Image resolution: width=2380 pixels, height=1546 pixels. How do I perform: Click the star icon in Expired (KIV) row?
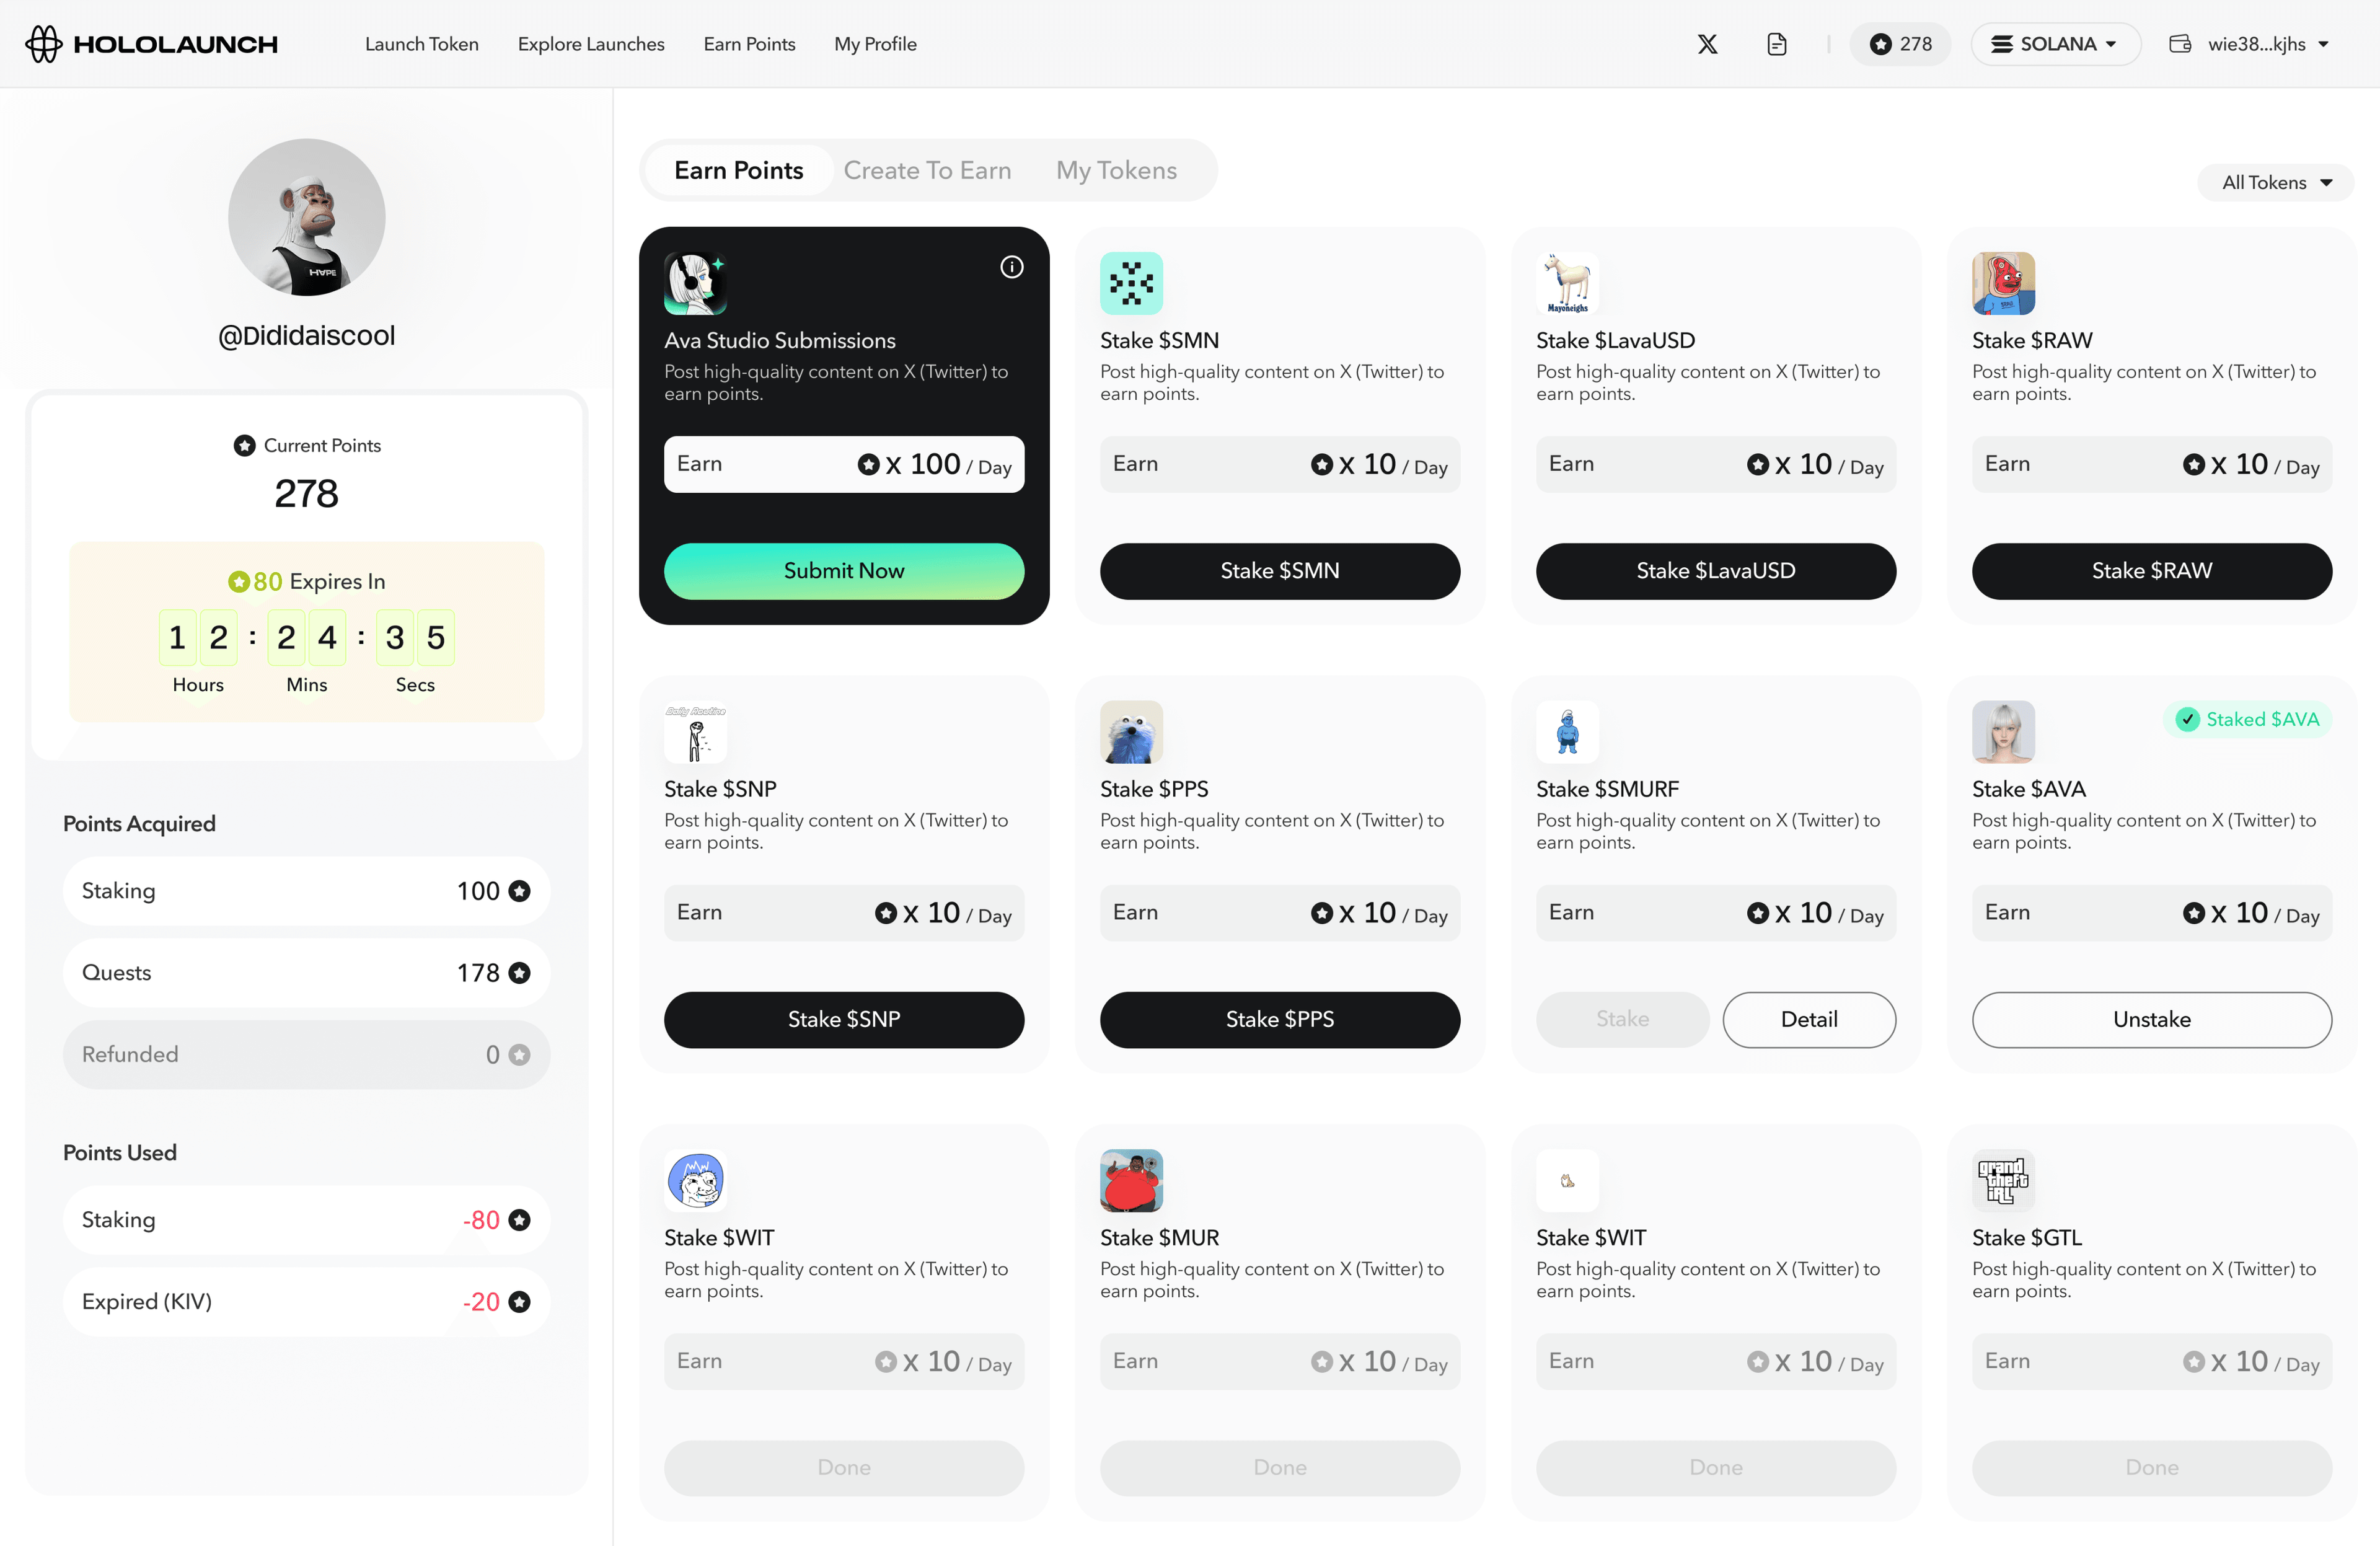click(519, 1302)
